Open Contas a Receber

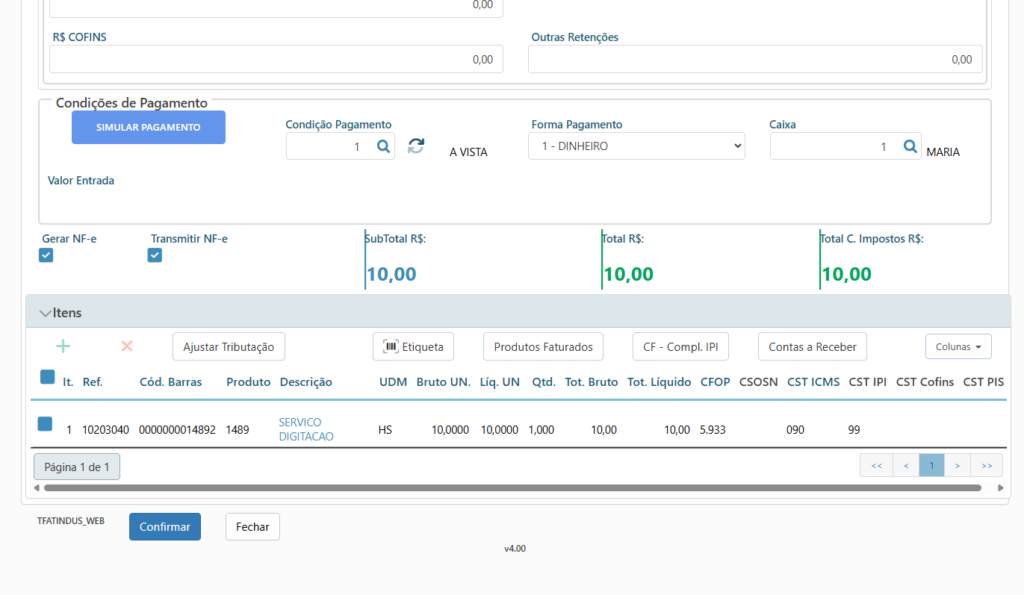pyautogui.click(x=812, y=346)
